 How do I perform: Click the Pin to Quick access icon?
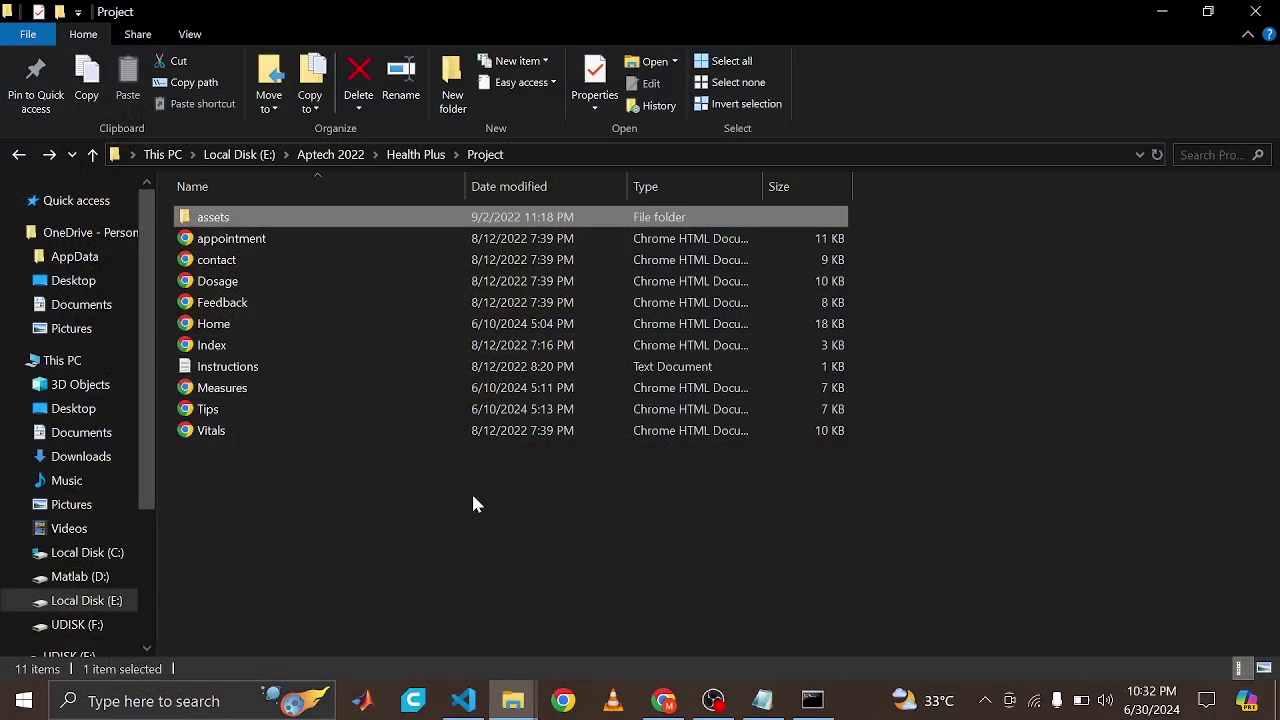36,84
